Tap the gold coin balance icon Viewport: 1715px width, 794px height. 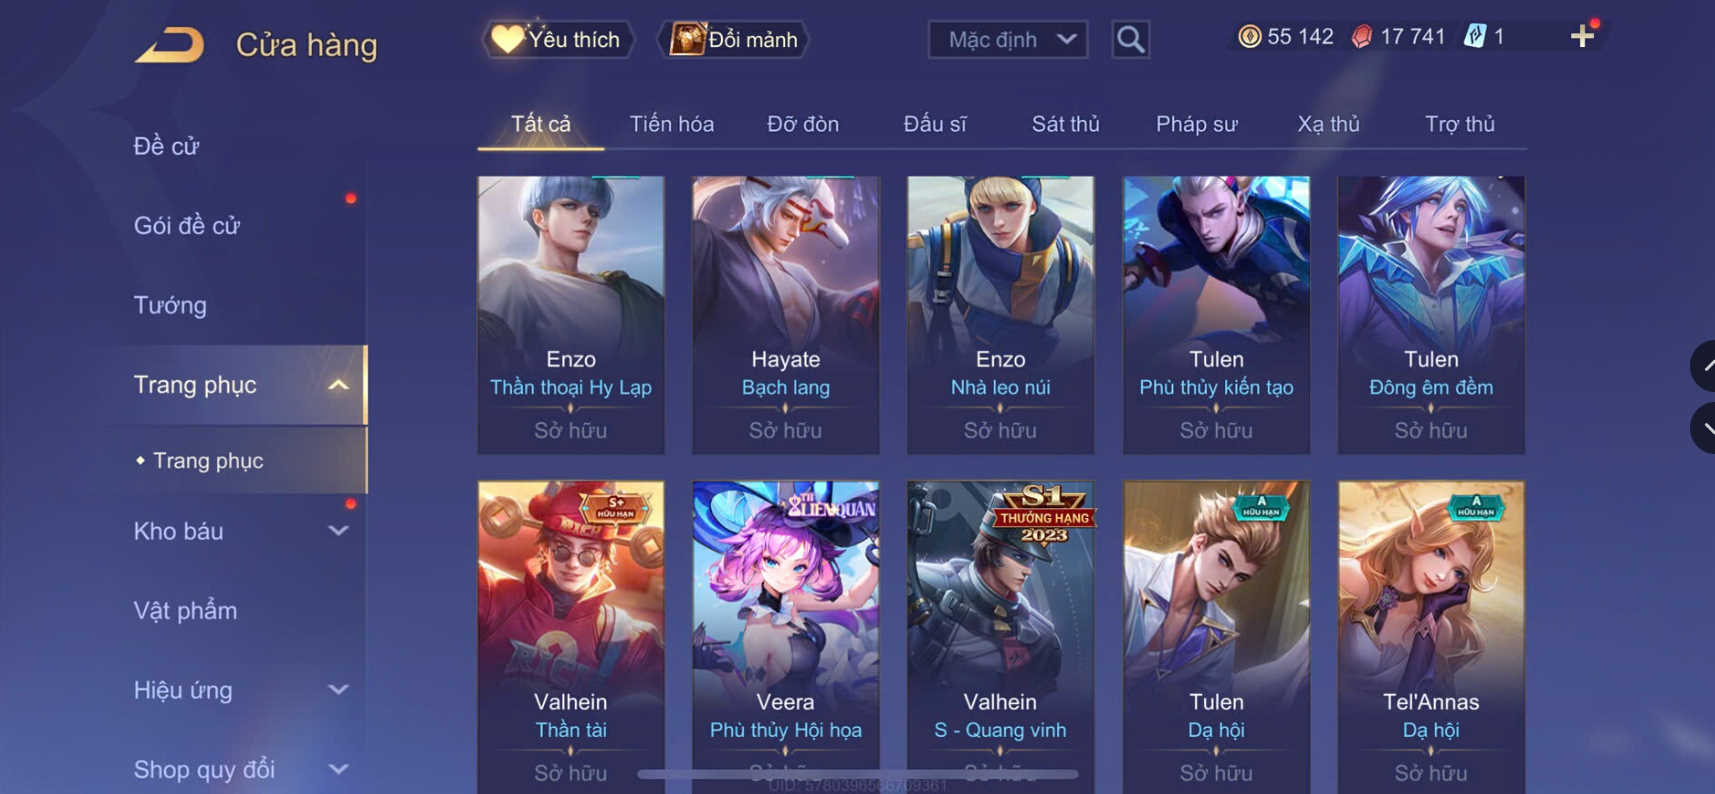[x=1249, y=37]
